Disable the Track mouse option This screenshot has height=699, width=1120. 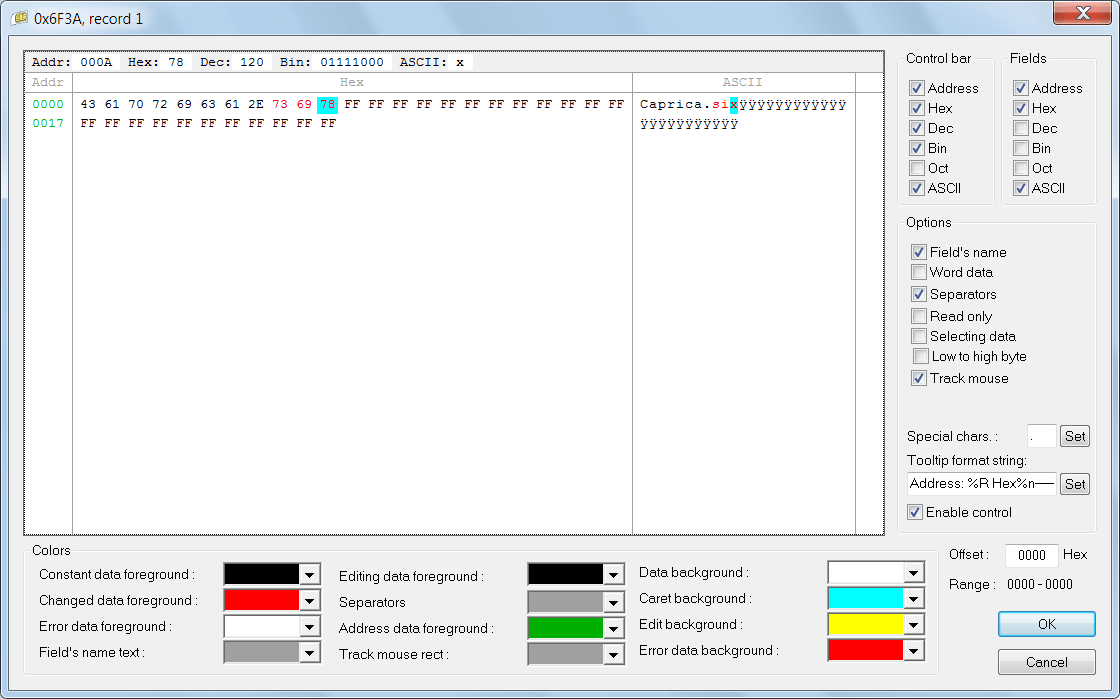point(918,378)
